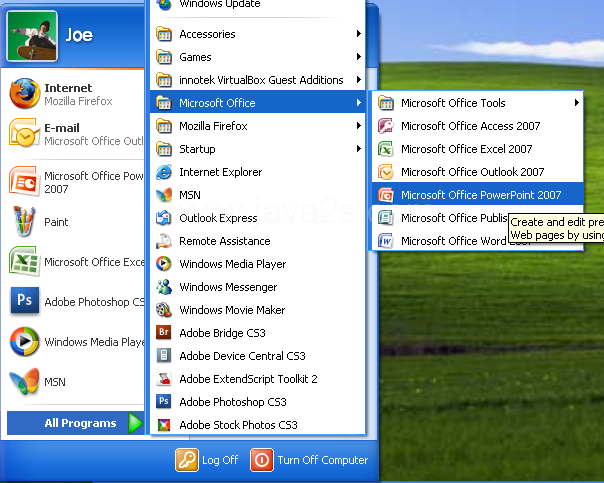This screenshot has height=483, width=604.
Task: Click the Windows Messenger icon
Action: click(164, 287)
